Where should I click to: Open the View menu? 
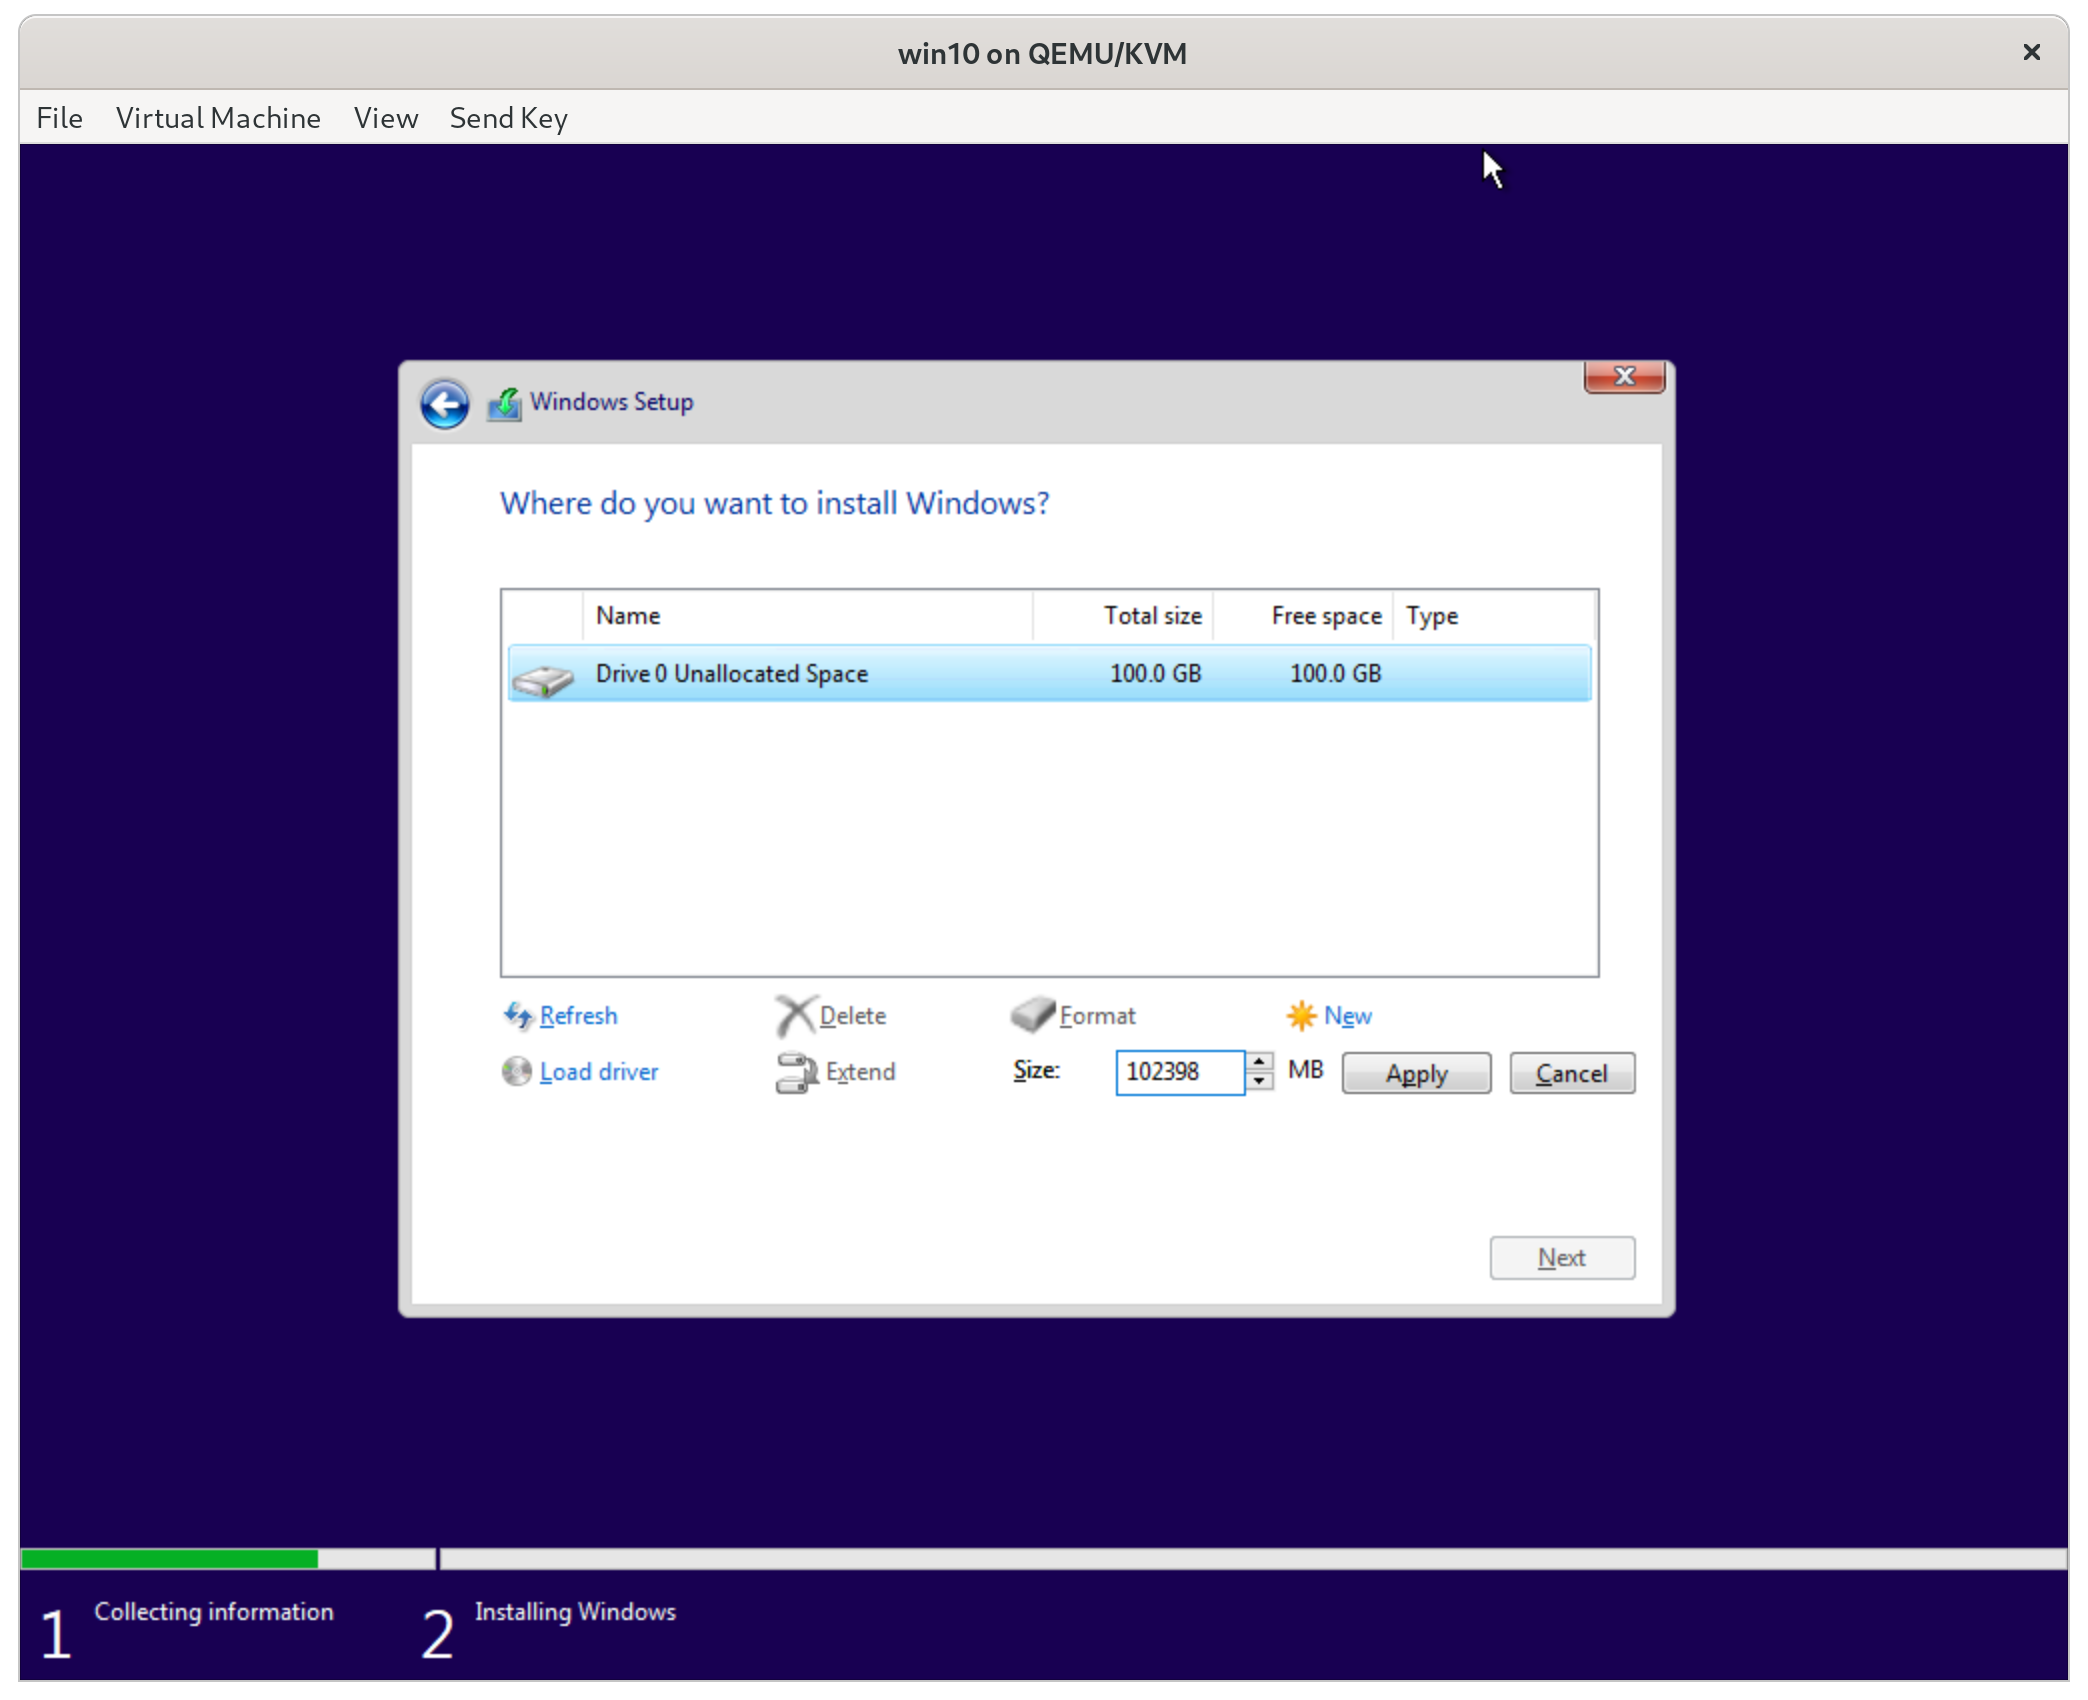385,117
